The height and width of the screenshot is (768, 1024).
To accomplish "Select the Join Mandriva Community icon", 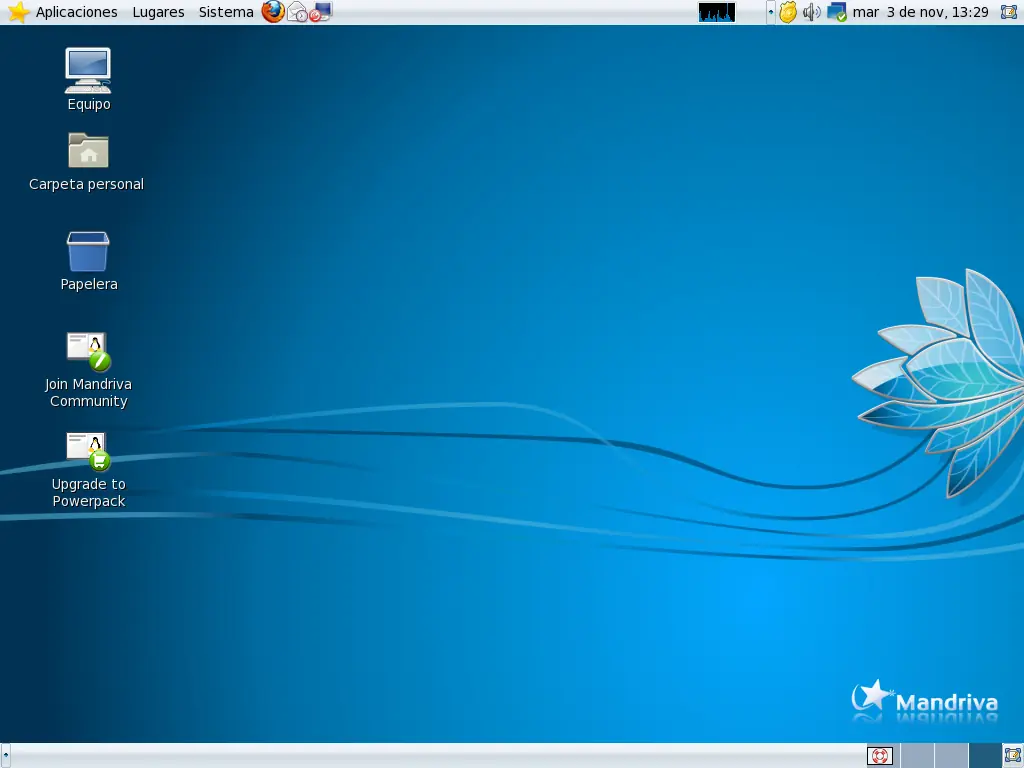I will [88, 370].
